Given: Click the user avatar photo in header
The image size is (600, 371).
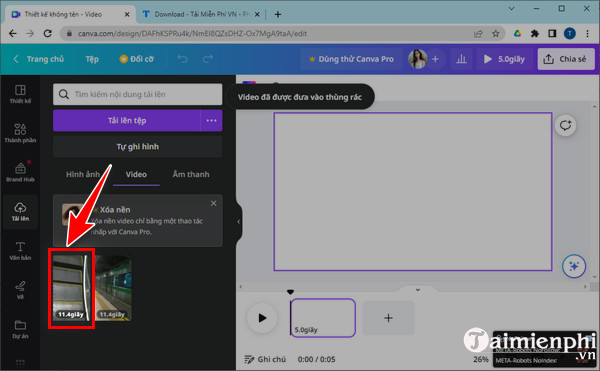Looking at the screenshot, I should pos(417,59).
